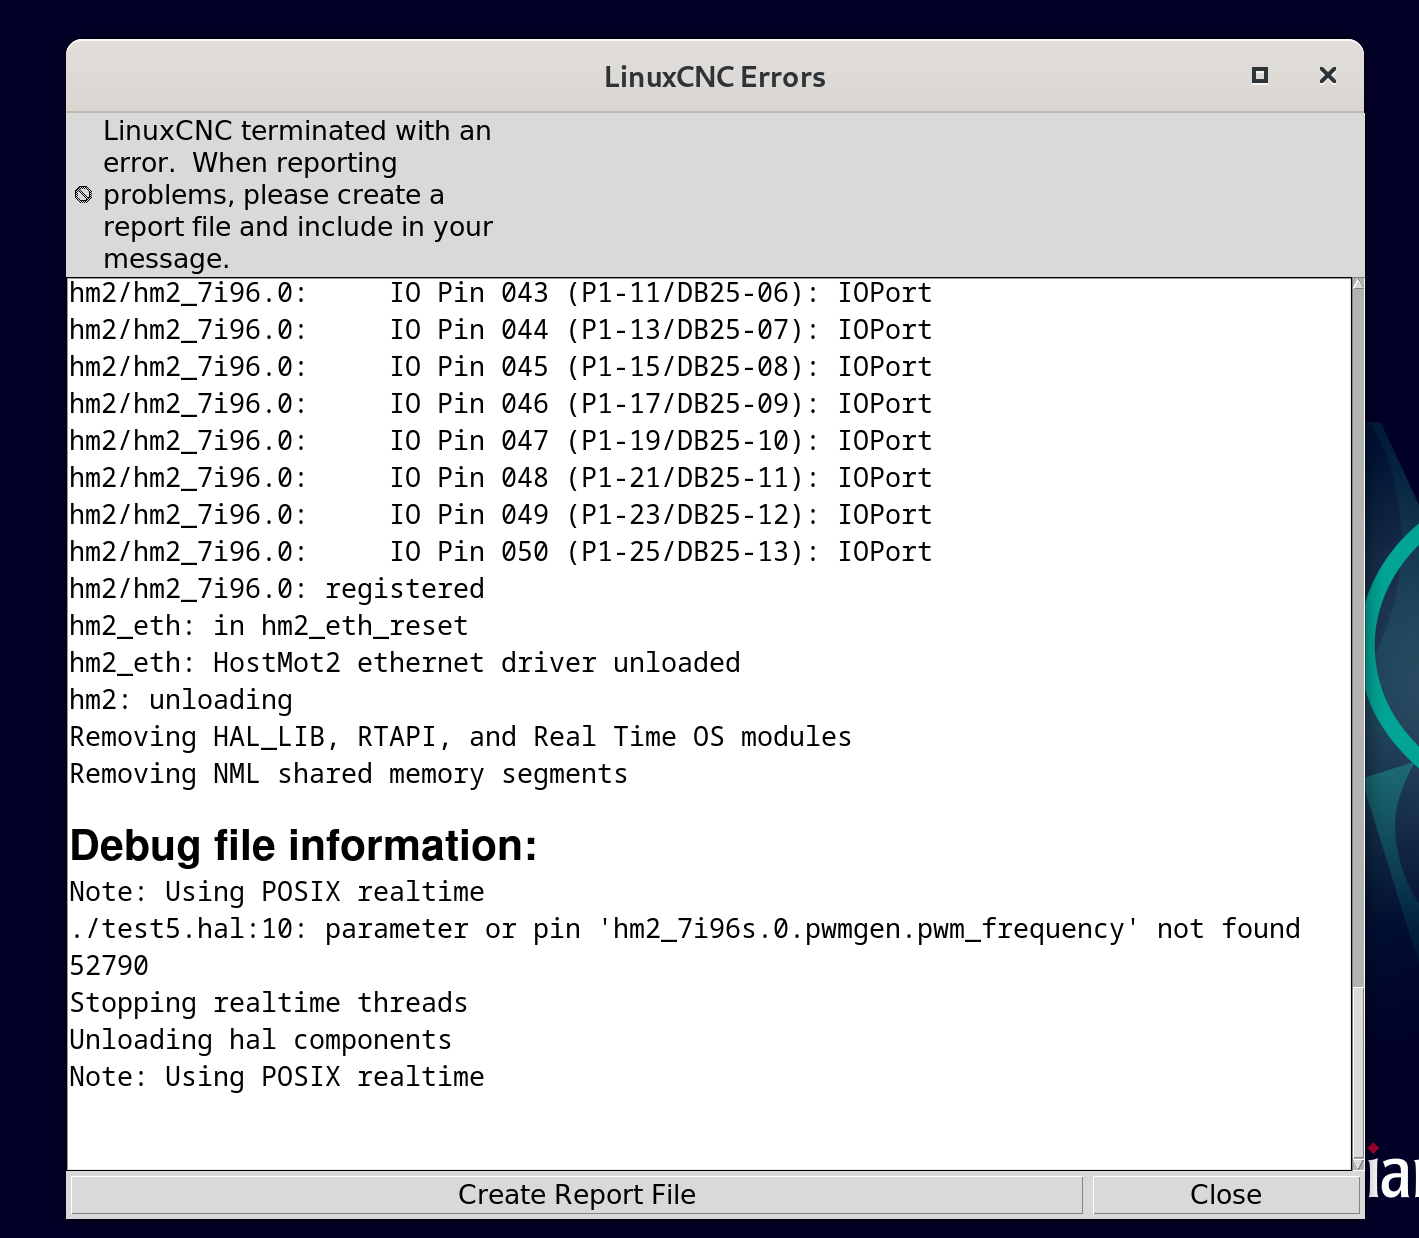Image resolution: width=1419 pixels, height=1238 pixels.
Task: Click the line 'IO Pin 046 (P1-17/DB25-09)'
Action: (501, 404)
